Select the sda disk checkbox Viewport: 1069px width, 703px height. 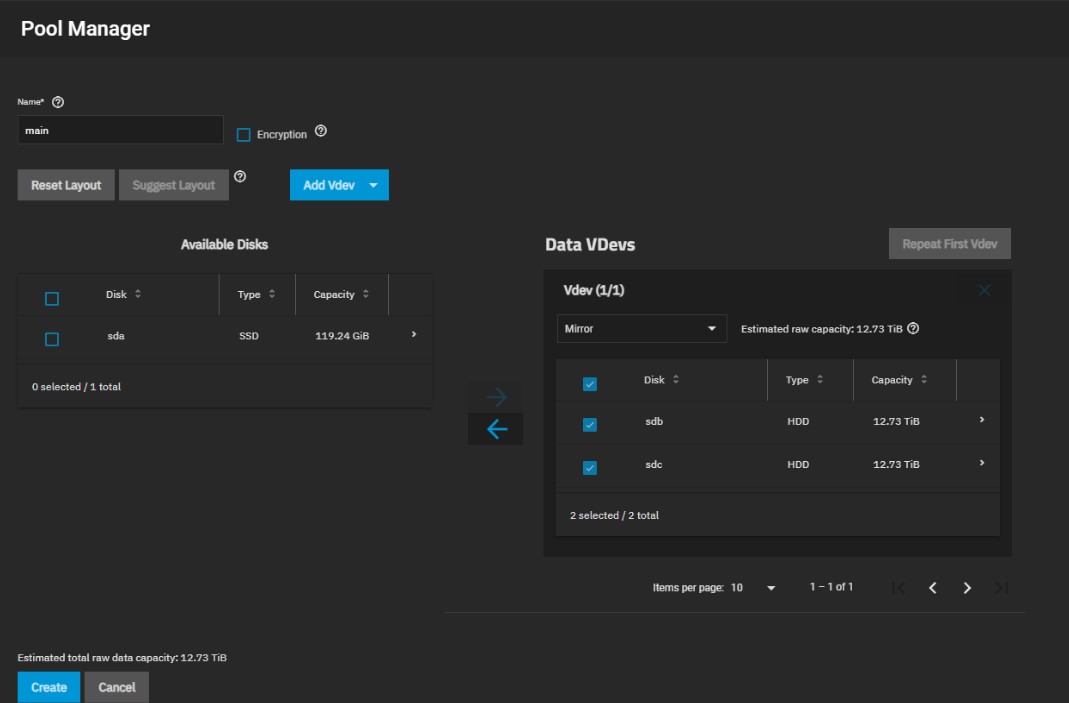click(53, 336)
